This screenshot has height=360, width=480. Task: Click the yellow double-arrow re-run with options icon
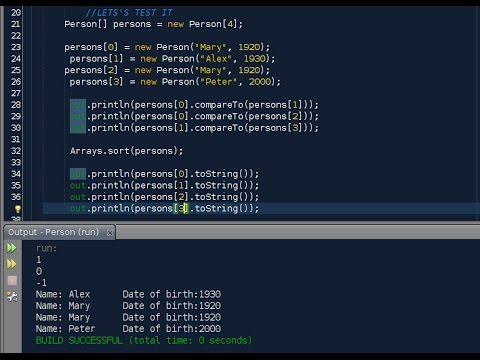coord(12,264)
